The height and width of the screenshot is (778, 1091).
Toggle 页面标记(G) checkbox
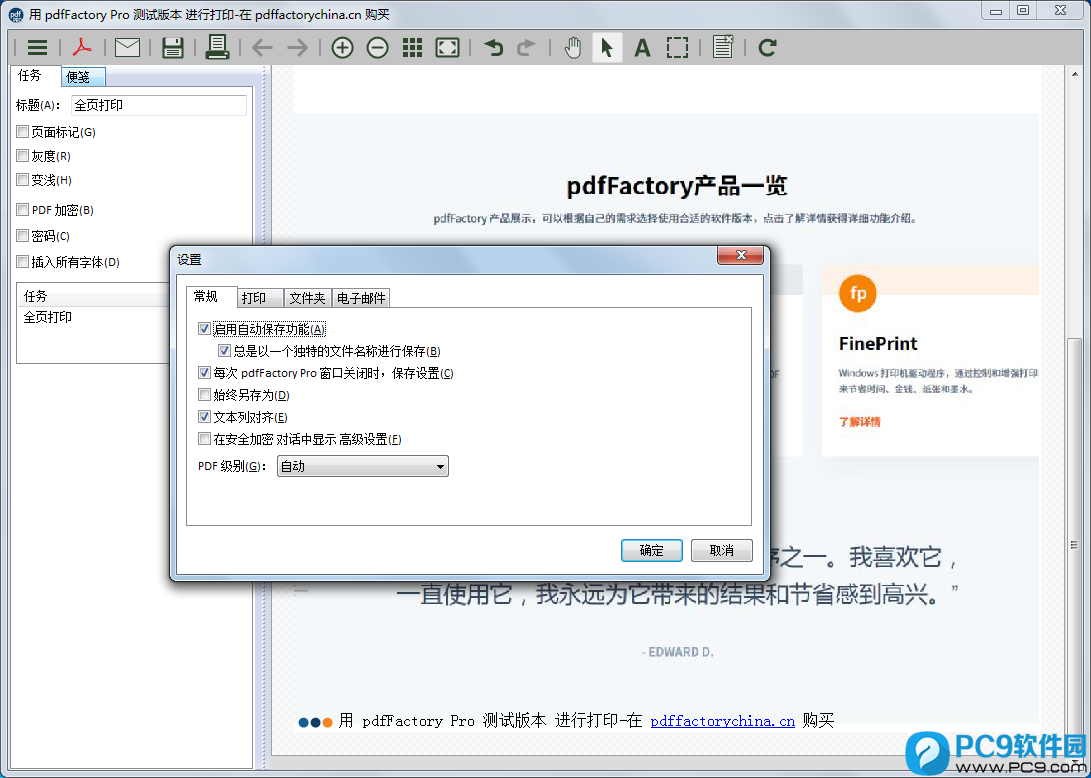click(23, 132)
